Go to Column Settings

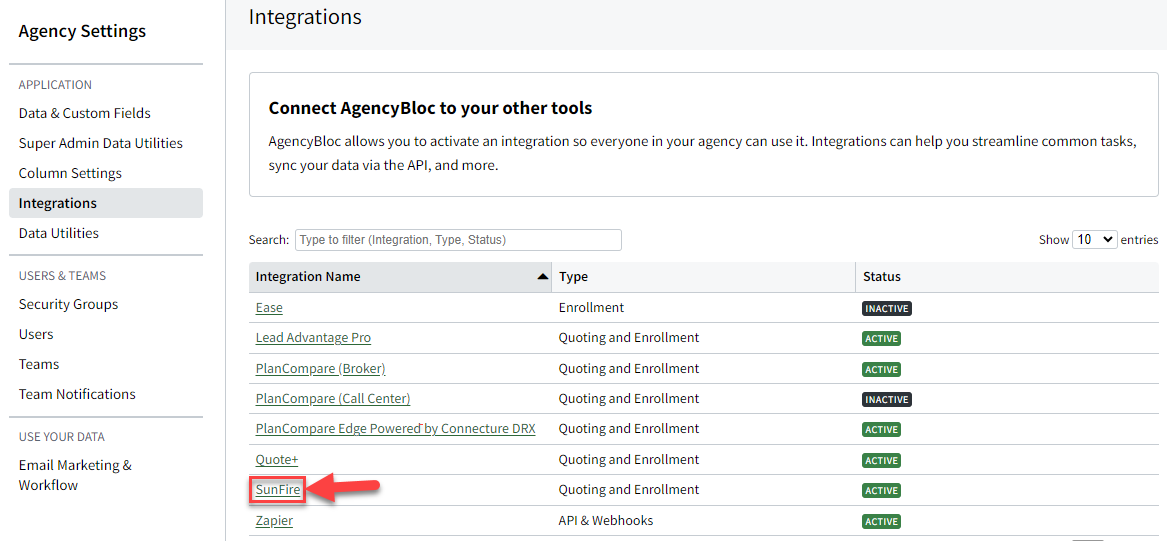pos(70,173)
